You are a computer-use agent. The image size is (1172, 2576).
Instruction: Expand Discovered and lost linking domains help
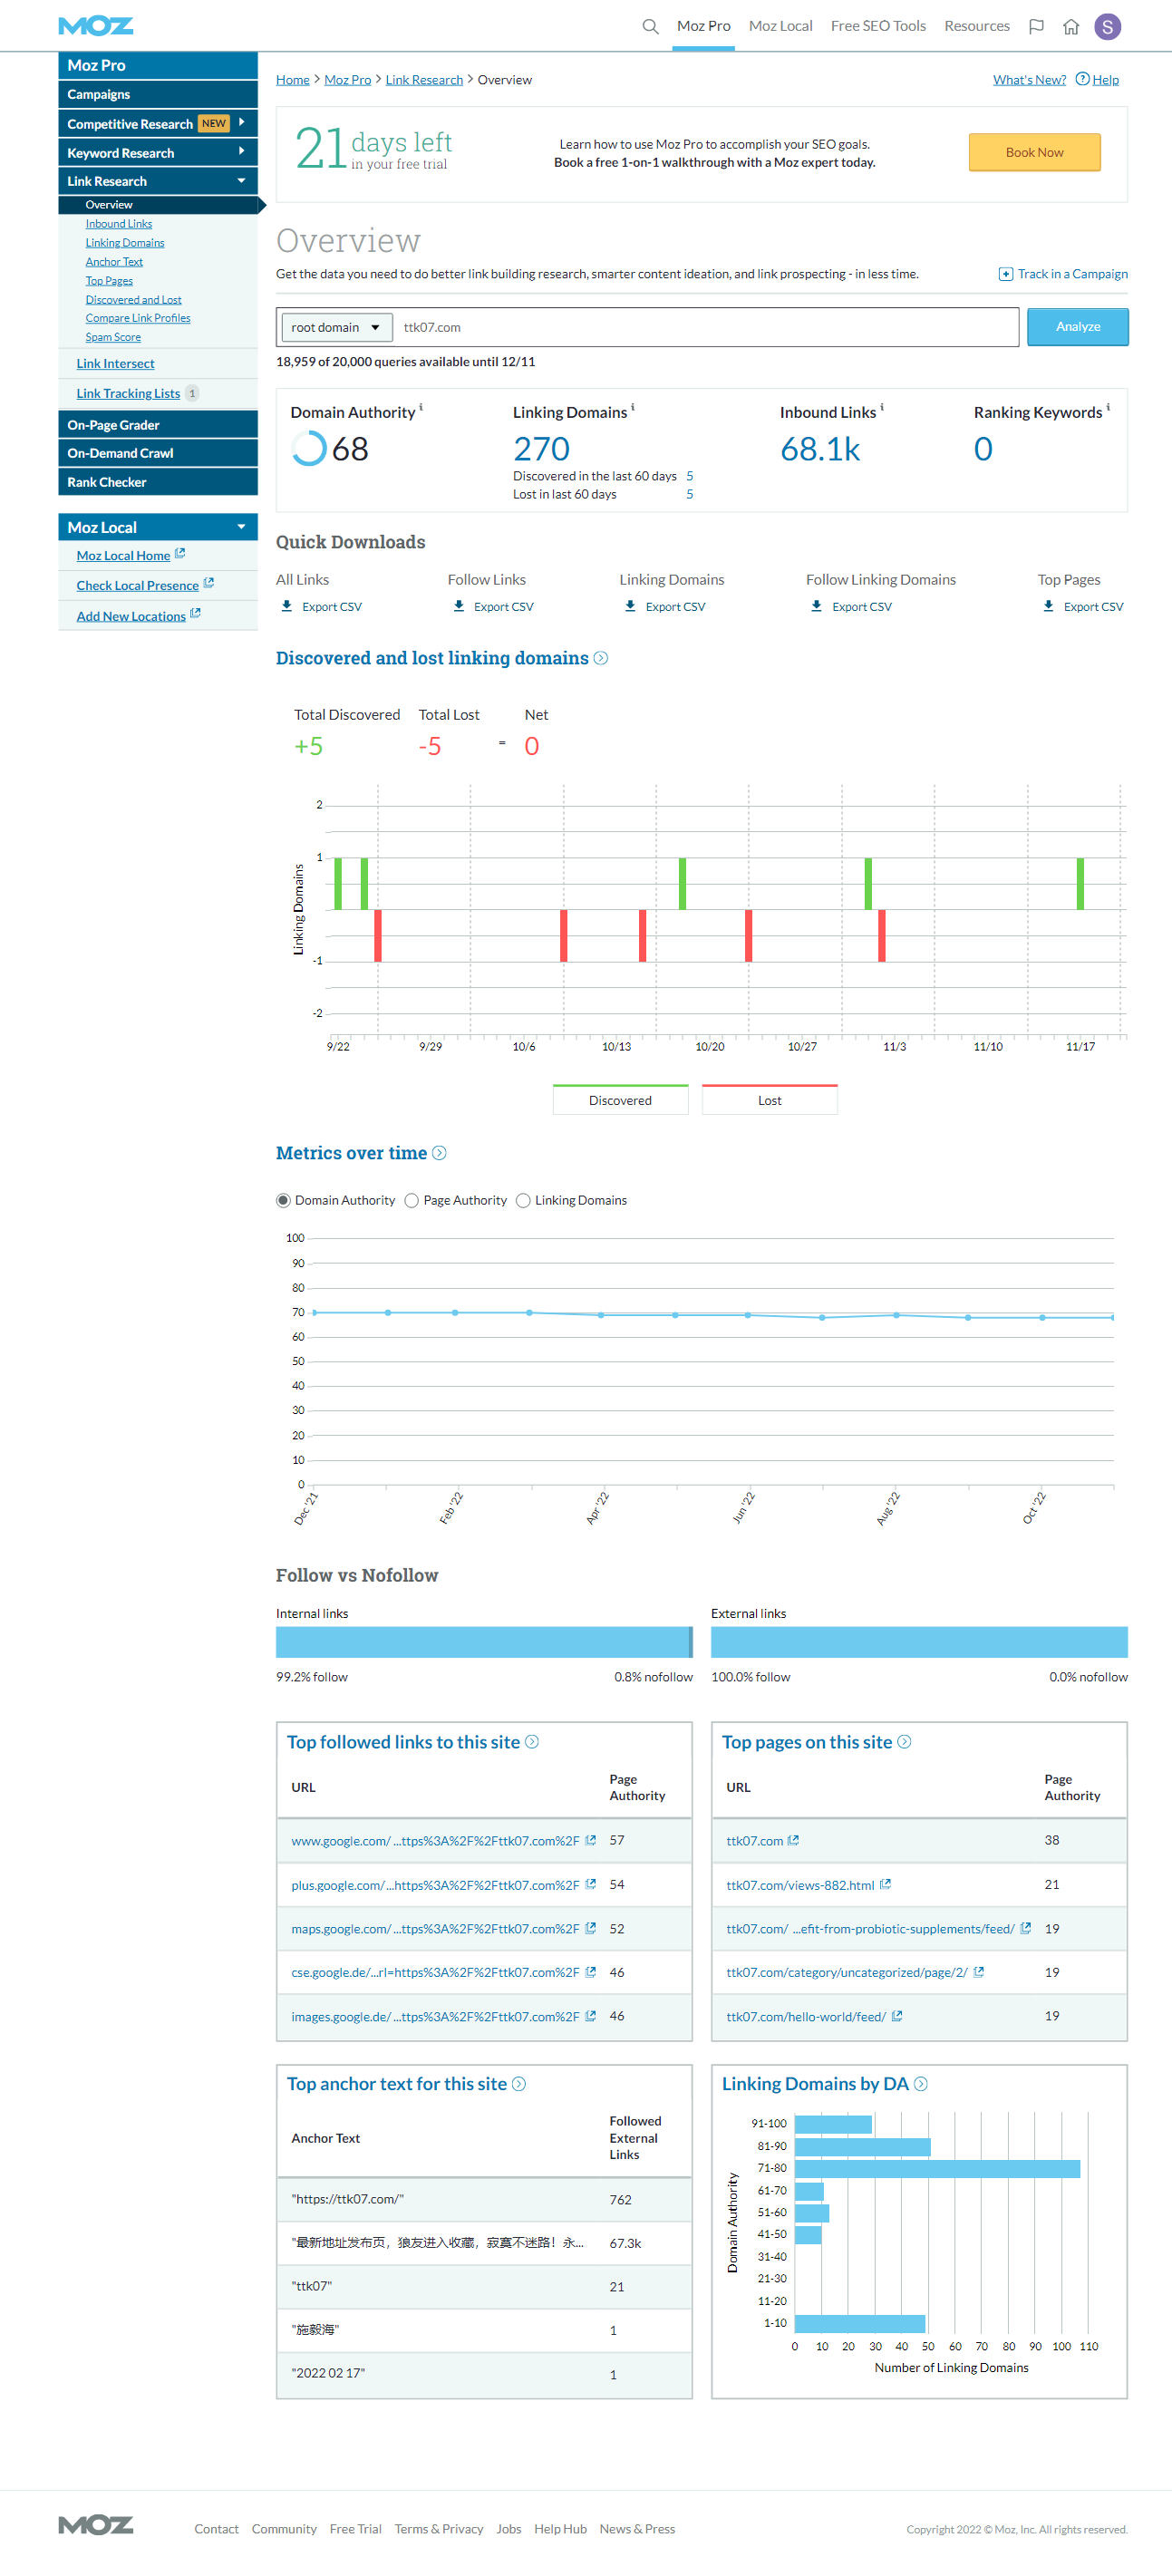600,658
